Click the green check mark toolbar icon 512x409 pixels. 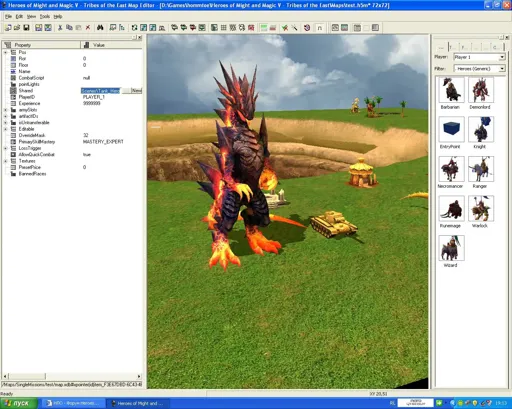click(285, 28)
